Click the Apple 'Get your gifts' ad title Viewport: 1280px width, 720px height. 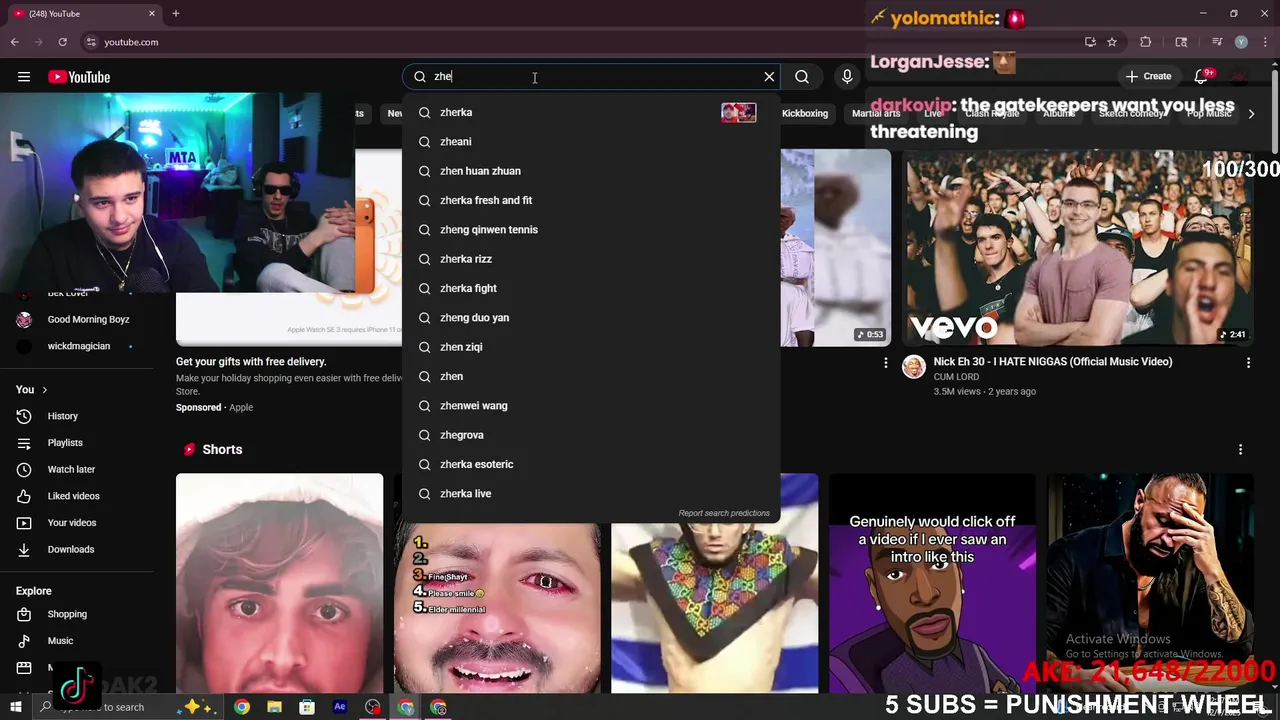tap(251, 362)
